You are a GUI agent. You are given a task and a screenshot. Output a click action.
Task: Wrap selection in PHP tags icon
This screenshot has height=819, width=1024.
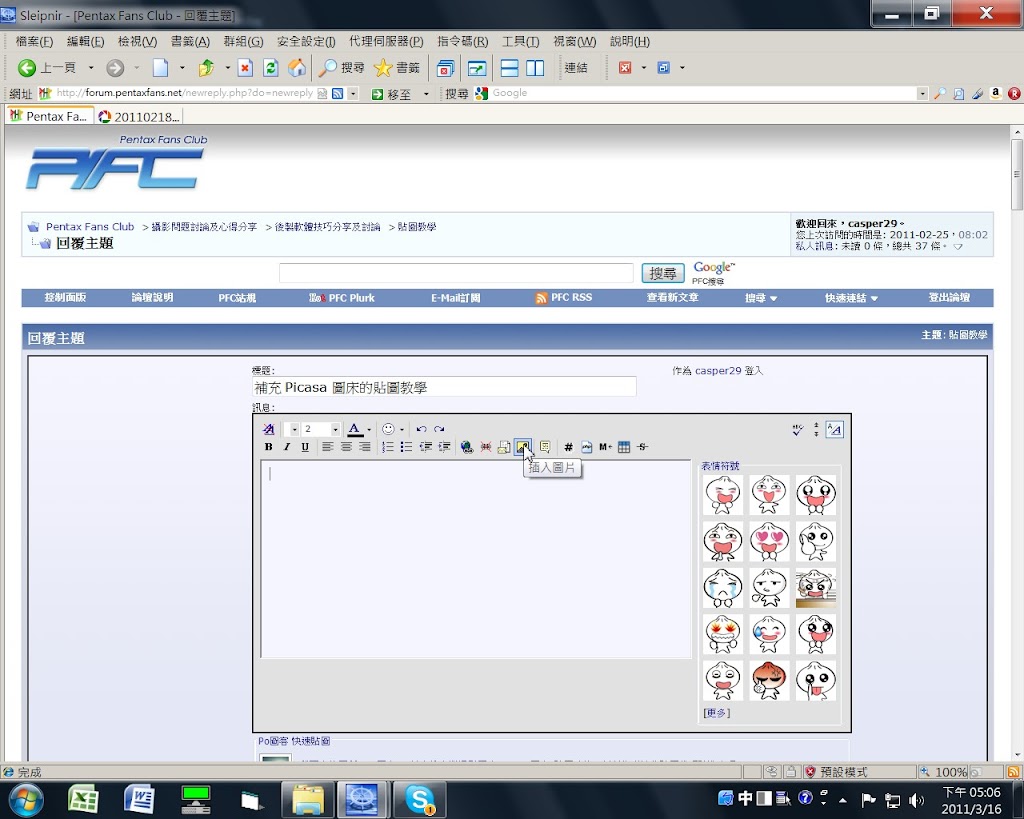point(586,447)
